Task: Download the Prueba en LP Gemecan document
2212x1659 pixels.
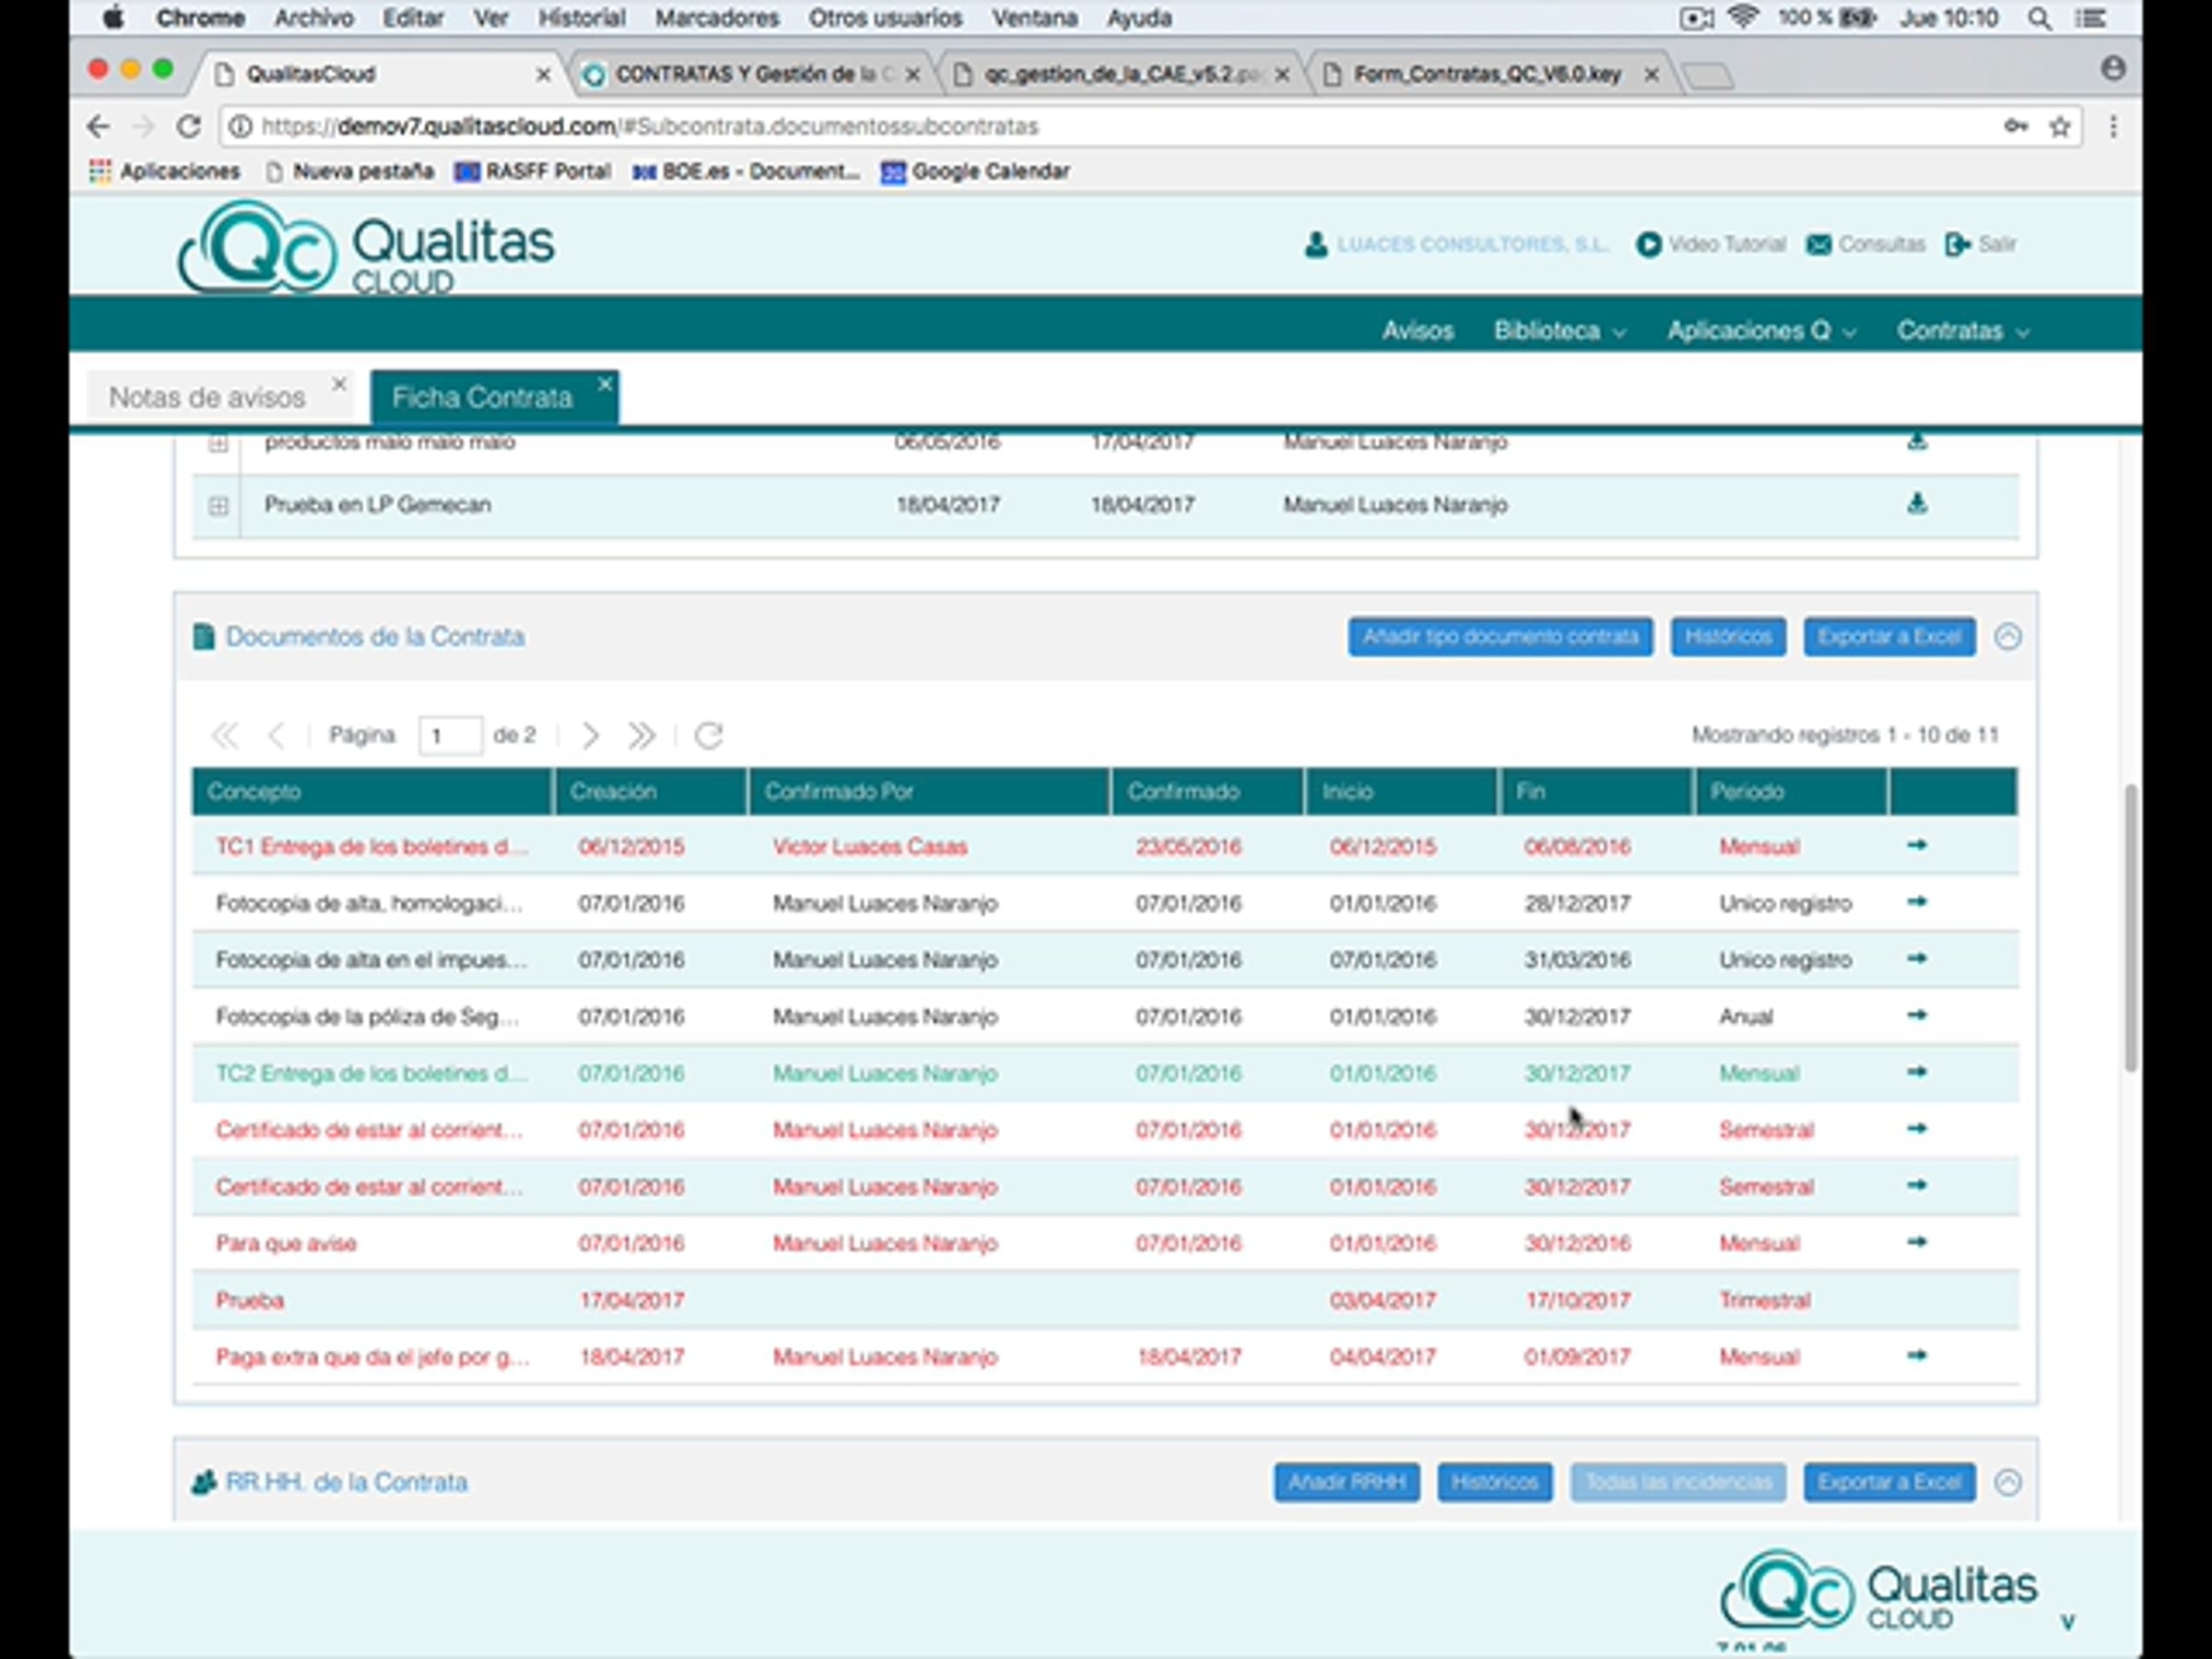Action: coord(1916,503)
